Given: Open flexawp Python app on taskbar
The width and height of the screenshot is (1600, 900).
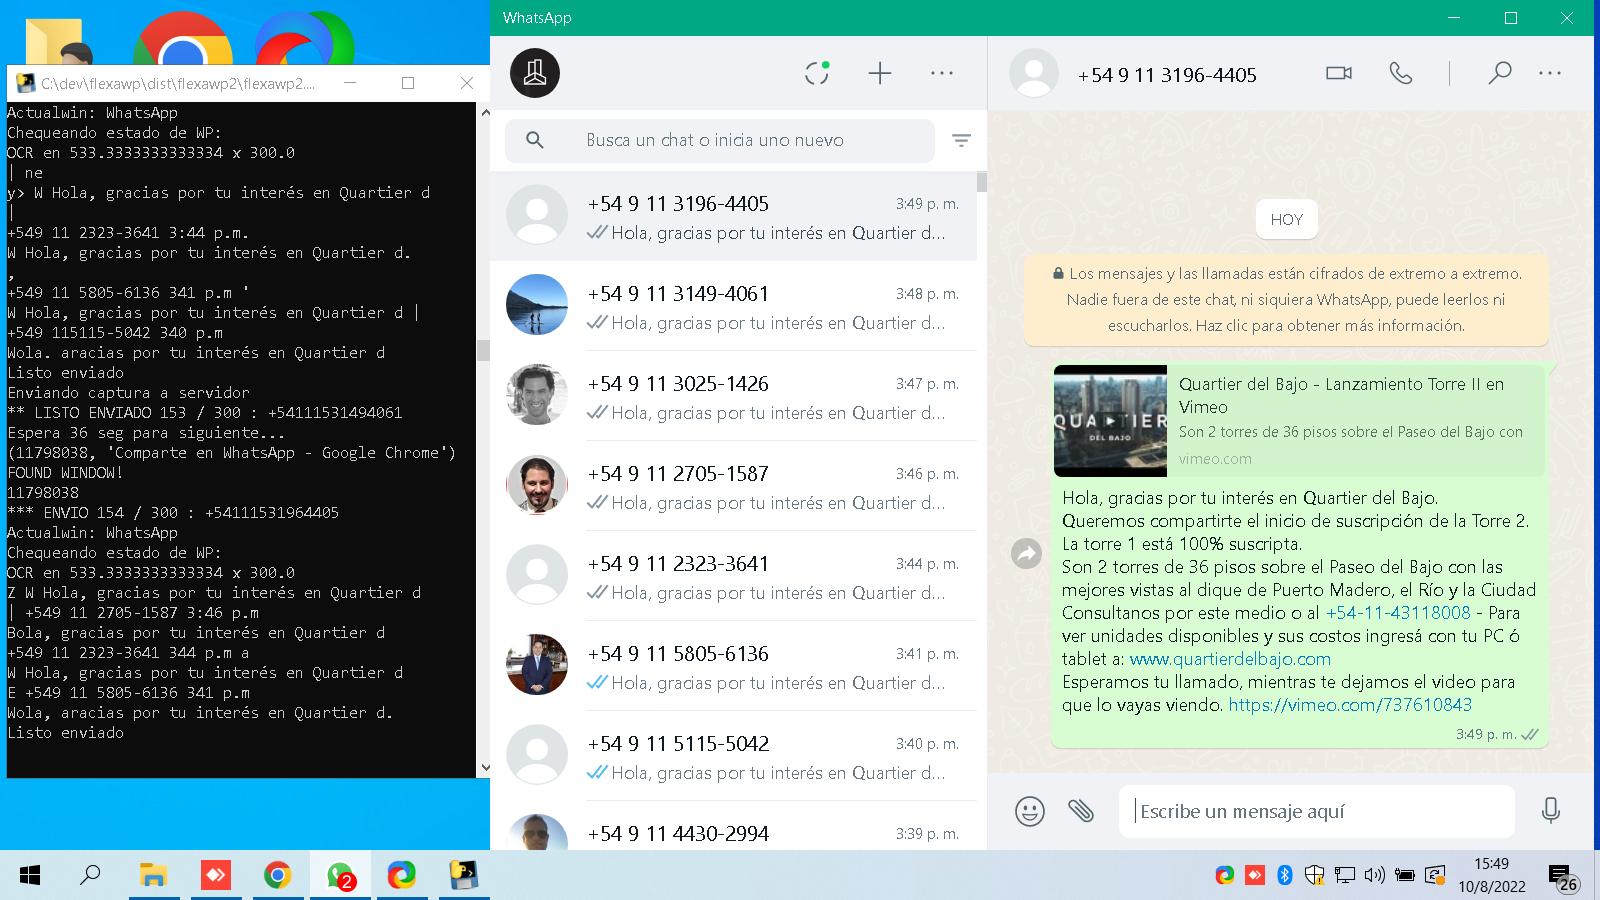Looking at the screenshot, I should coord(463,876).
